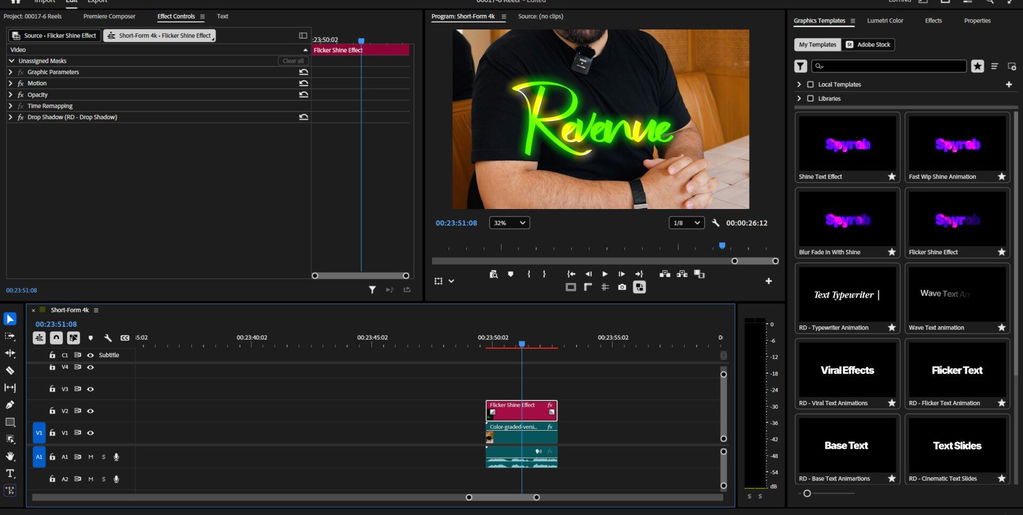Toggle the lock on track V3
This screenshot has width=1023, height=515.
[52, 389]
